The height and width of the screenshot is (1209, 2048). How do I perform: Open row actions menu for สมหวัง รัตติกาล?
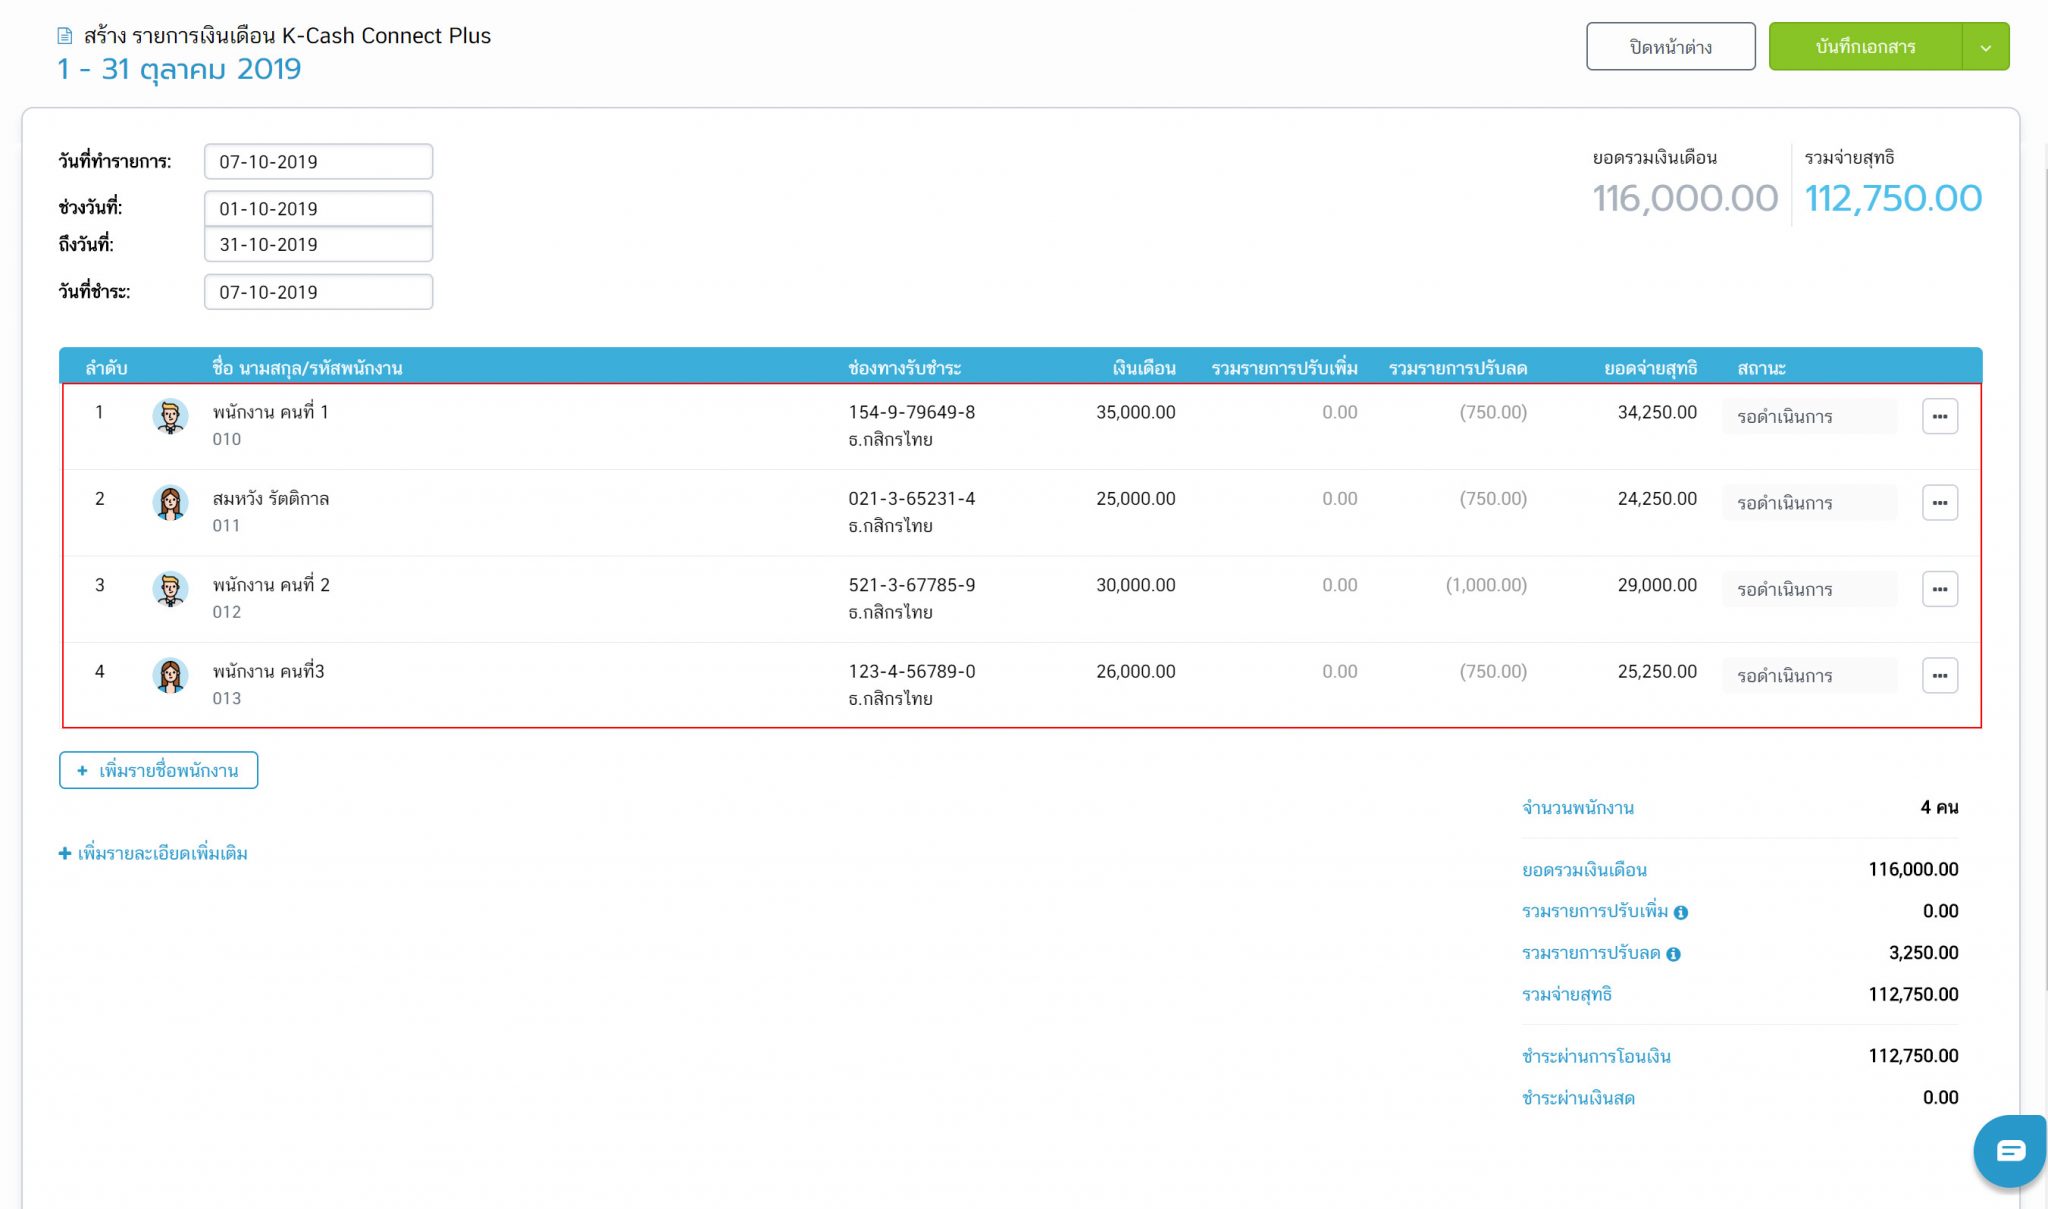pyautogui.click(x=1940, y=503)
